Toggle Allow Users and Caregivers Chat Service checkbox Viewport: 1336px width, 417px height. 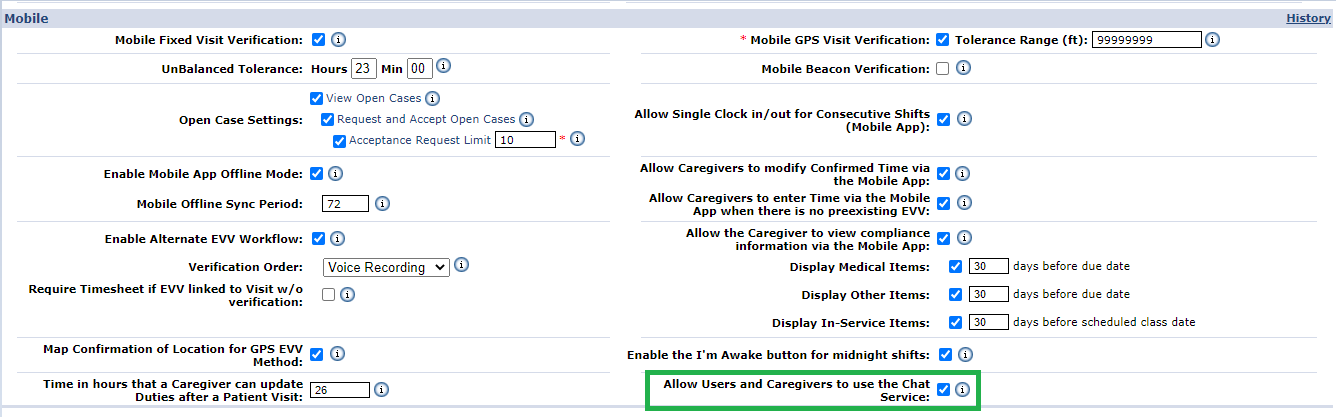tap(943, 390)
